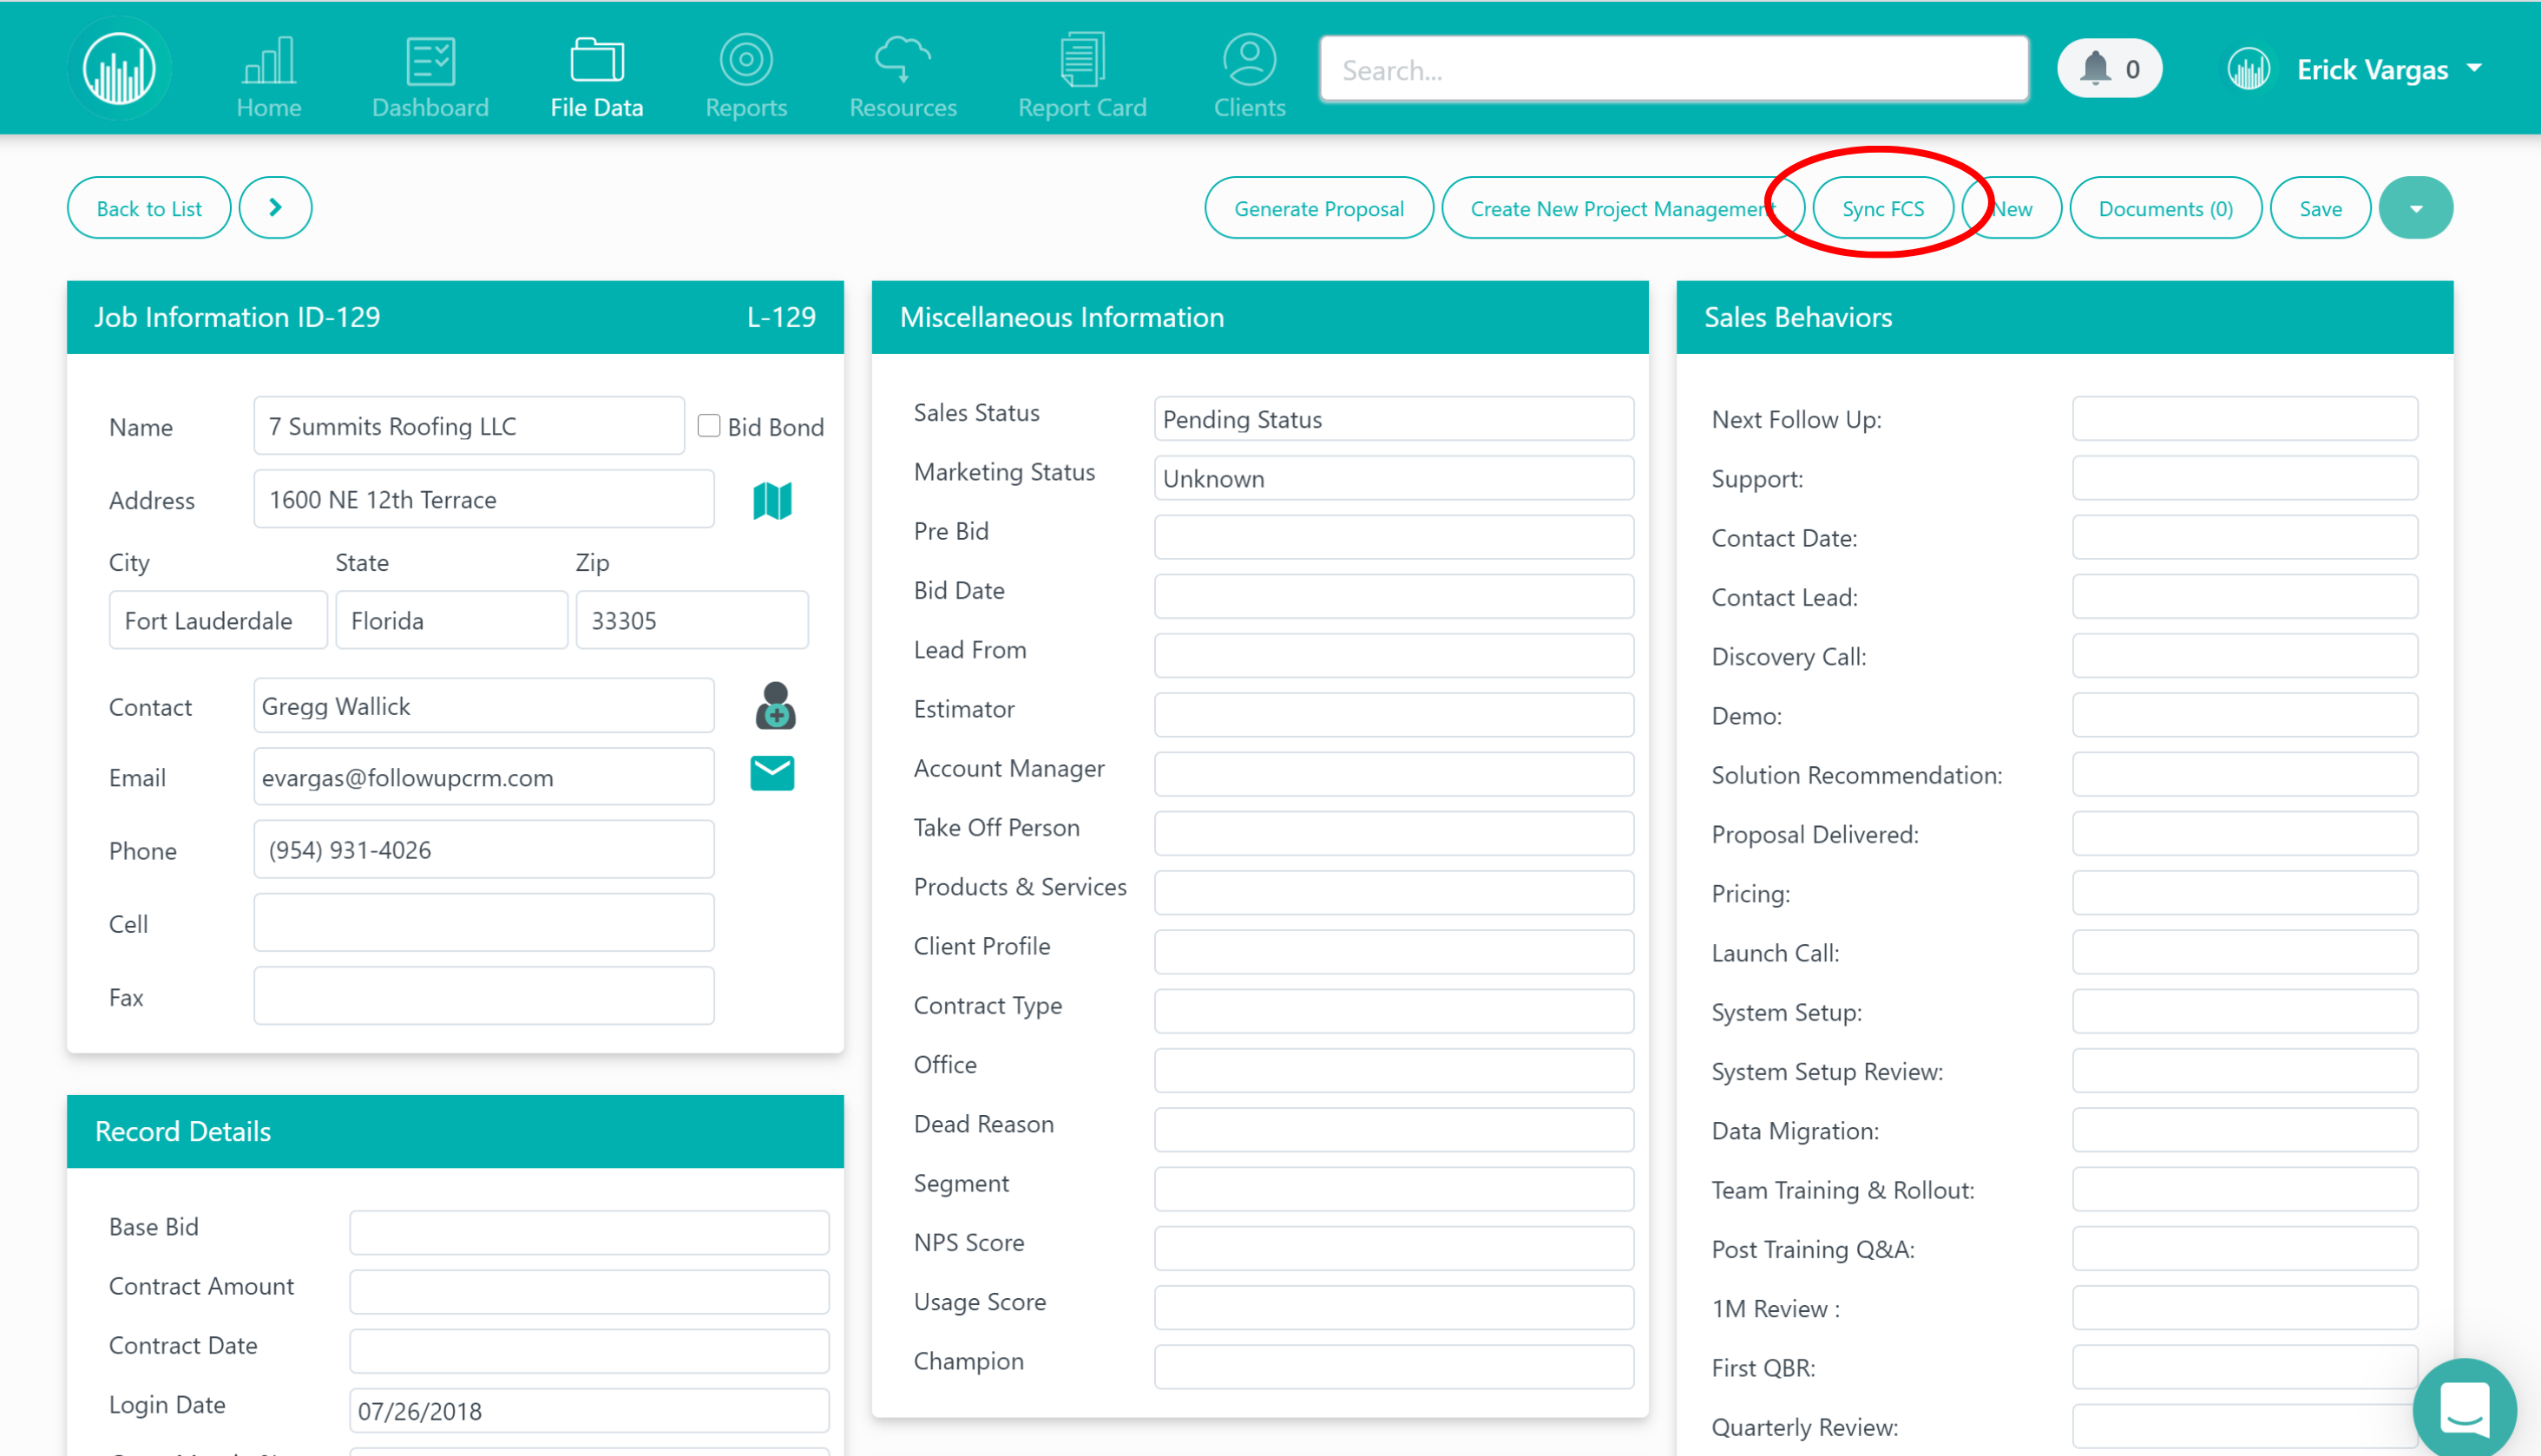
Task: Click the envelope email icon
Action: [x=772, y=774]
